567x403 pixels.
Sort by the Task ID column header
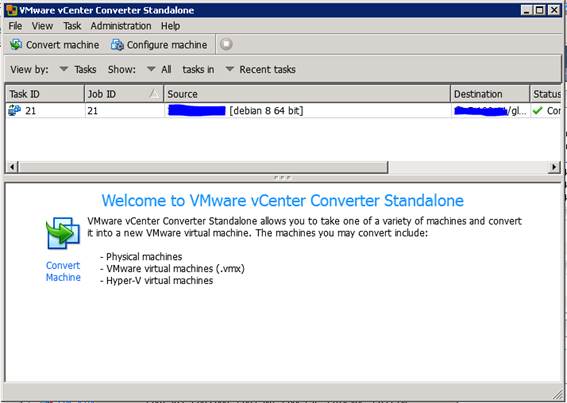[45, 94]
